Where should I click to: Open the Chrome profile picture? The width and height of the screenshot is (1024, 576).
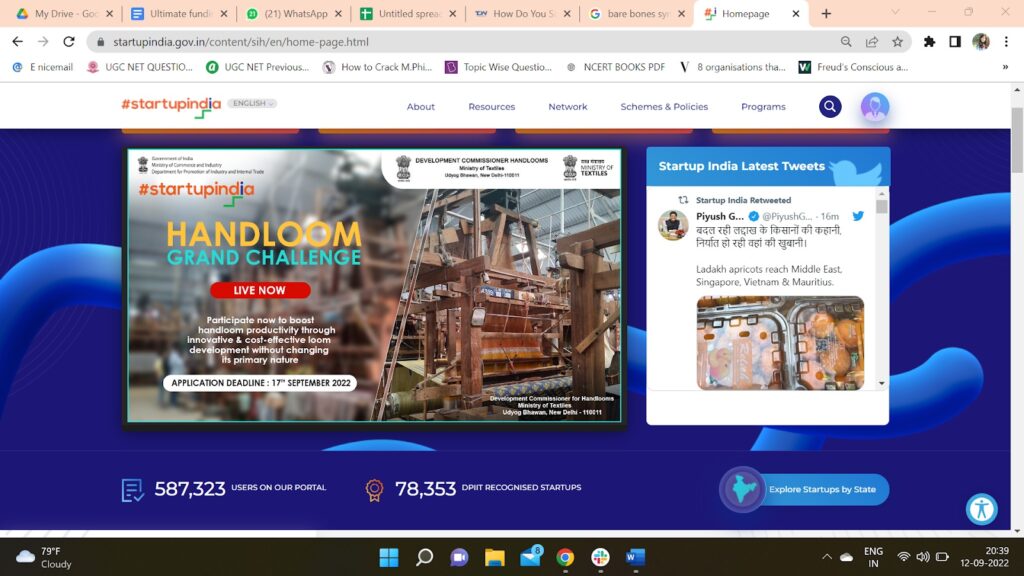[981, 42]
